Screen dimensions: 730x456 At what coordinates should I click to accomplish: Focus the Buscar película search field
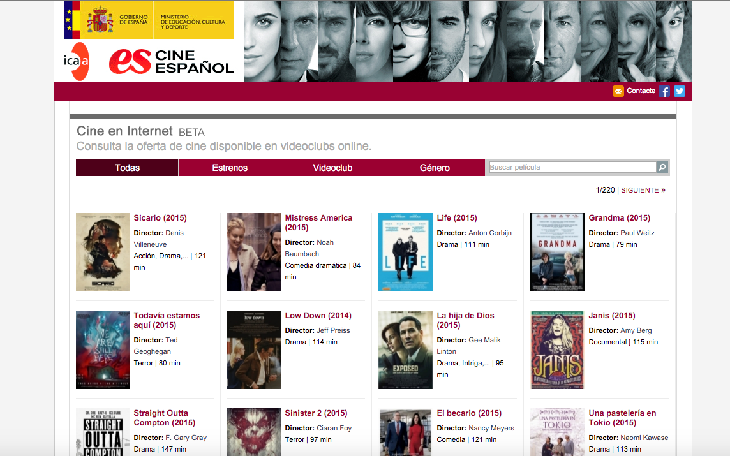(571, 168)
